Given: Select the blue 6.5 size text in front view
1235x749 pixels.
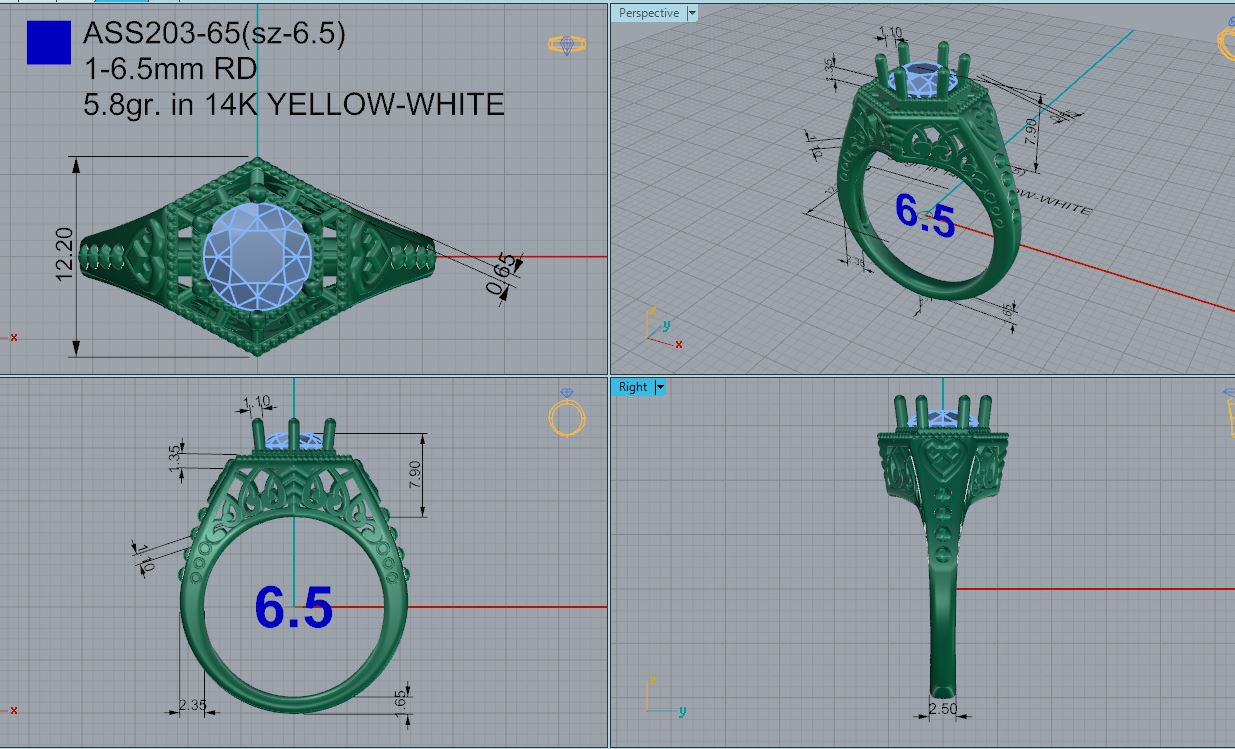Looking at the screenshot, I should 294,607.
